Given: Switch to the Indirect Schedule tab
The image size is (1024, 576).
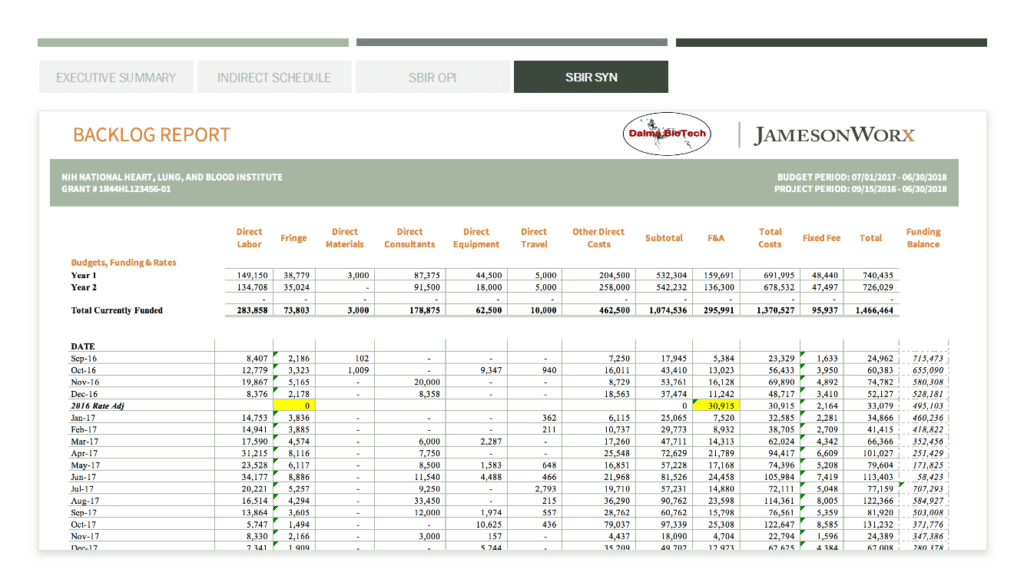Looking at the screenshot, I should (x=274, y=77).
